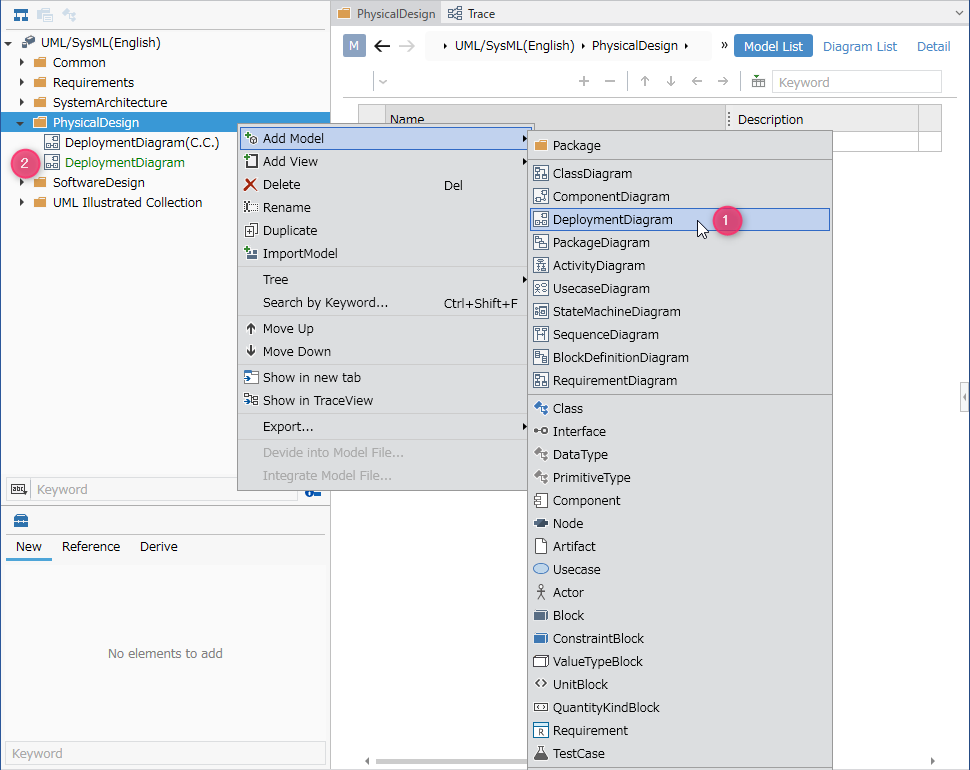
Task: Select the green DeploymentDiagram tree item
Action: (x=124, y=163)
